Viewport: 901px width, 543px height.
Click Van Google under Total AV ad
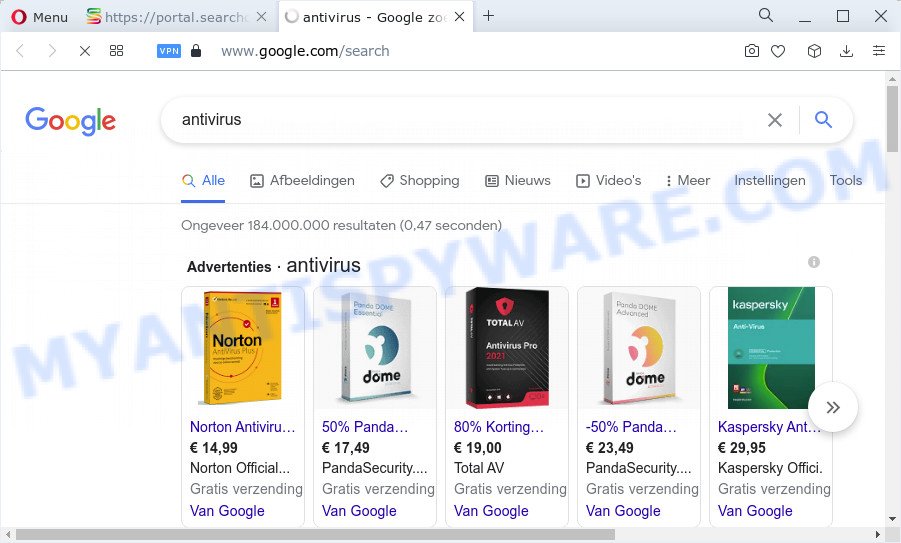tap(491, 511)
